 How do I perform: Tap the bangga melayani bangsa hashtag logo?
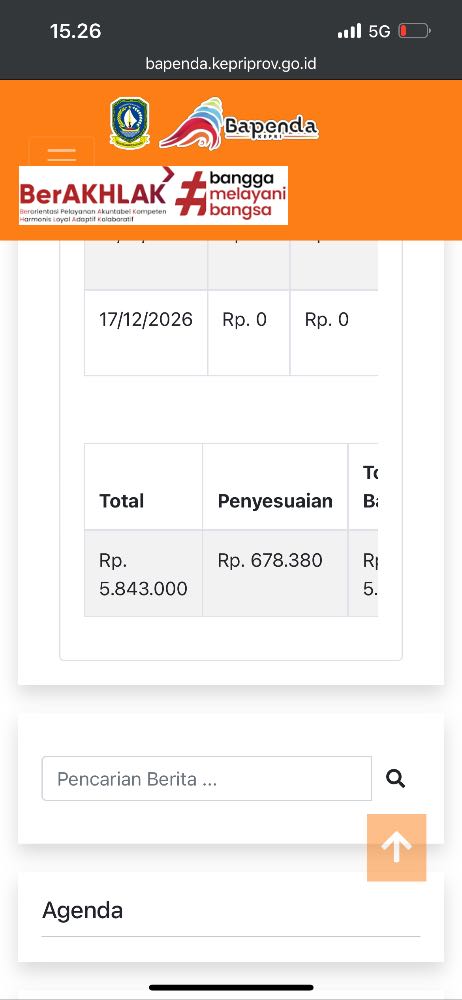coord(231,195)
